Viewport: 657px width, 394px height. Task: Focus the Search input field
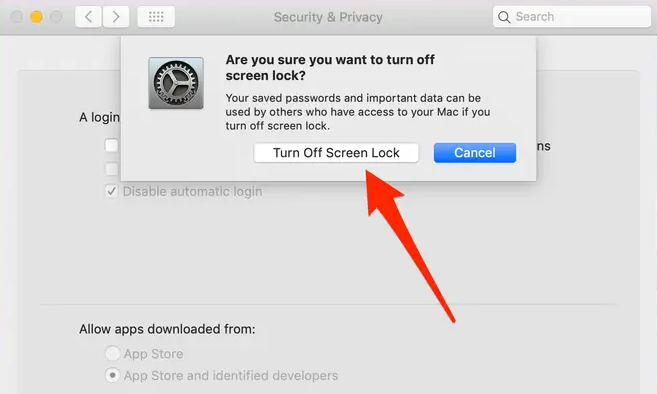tap(572, 17)
